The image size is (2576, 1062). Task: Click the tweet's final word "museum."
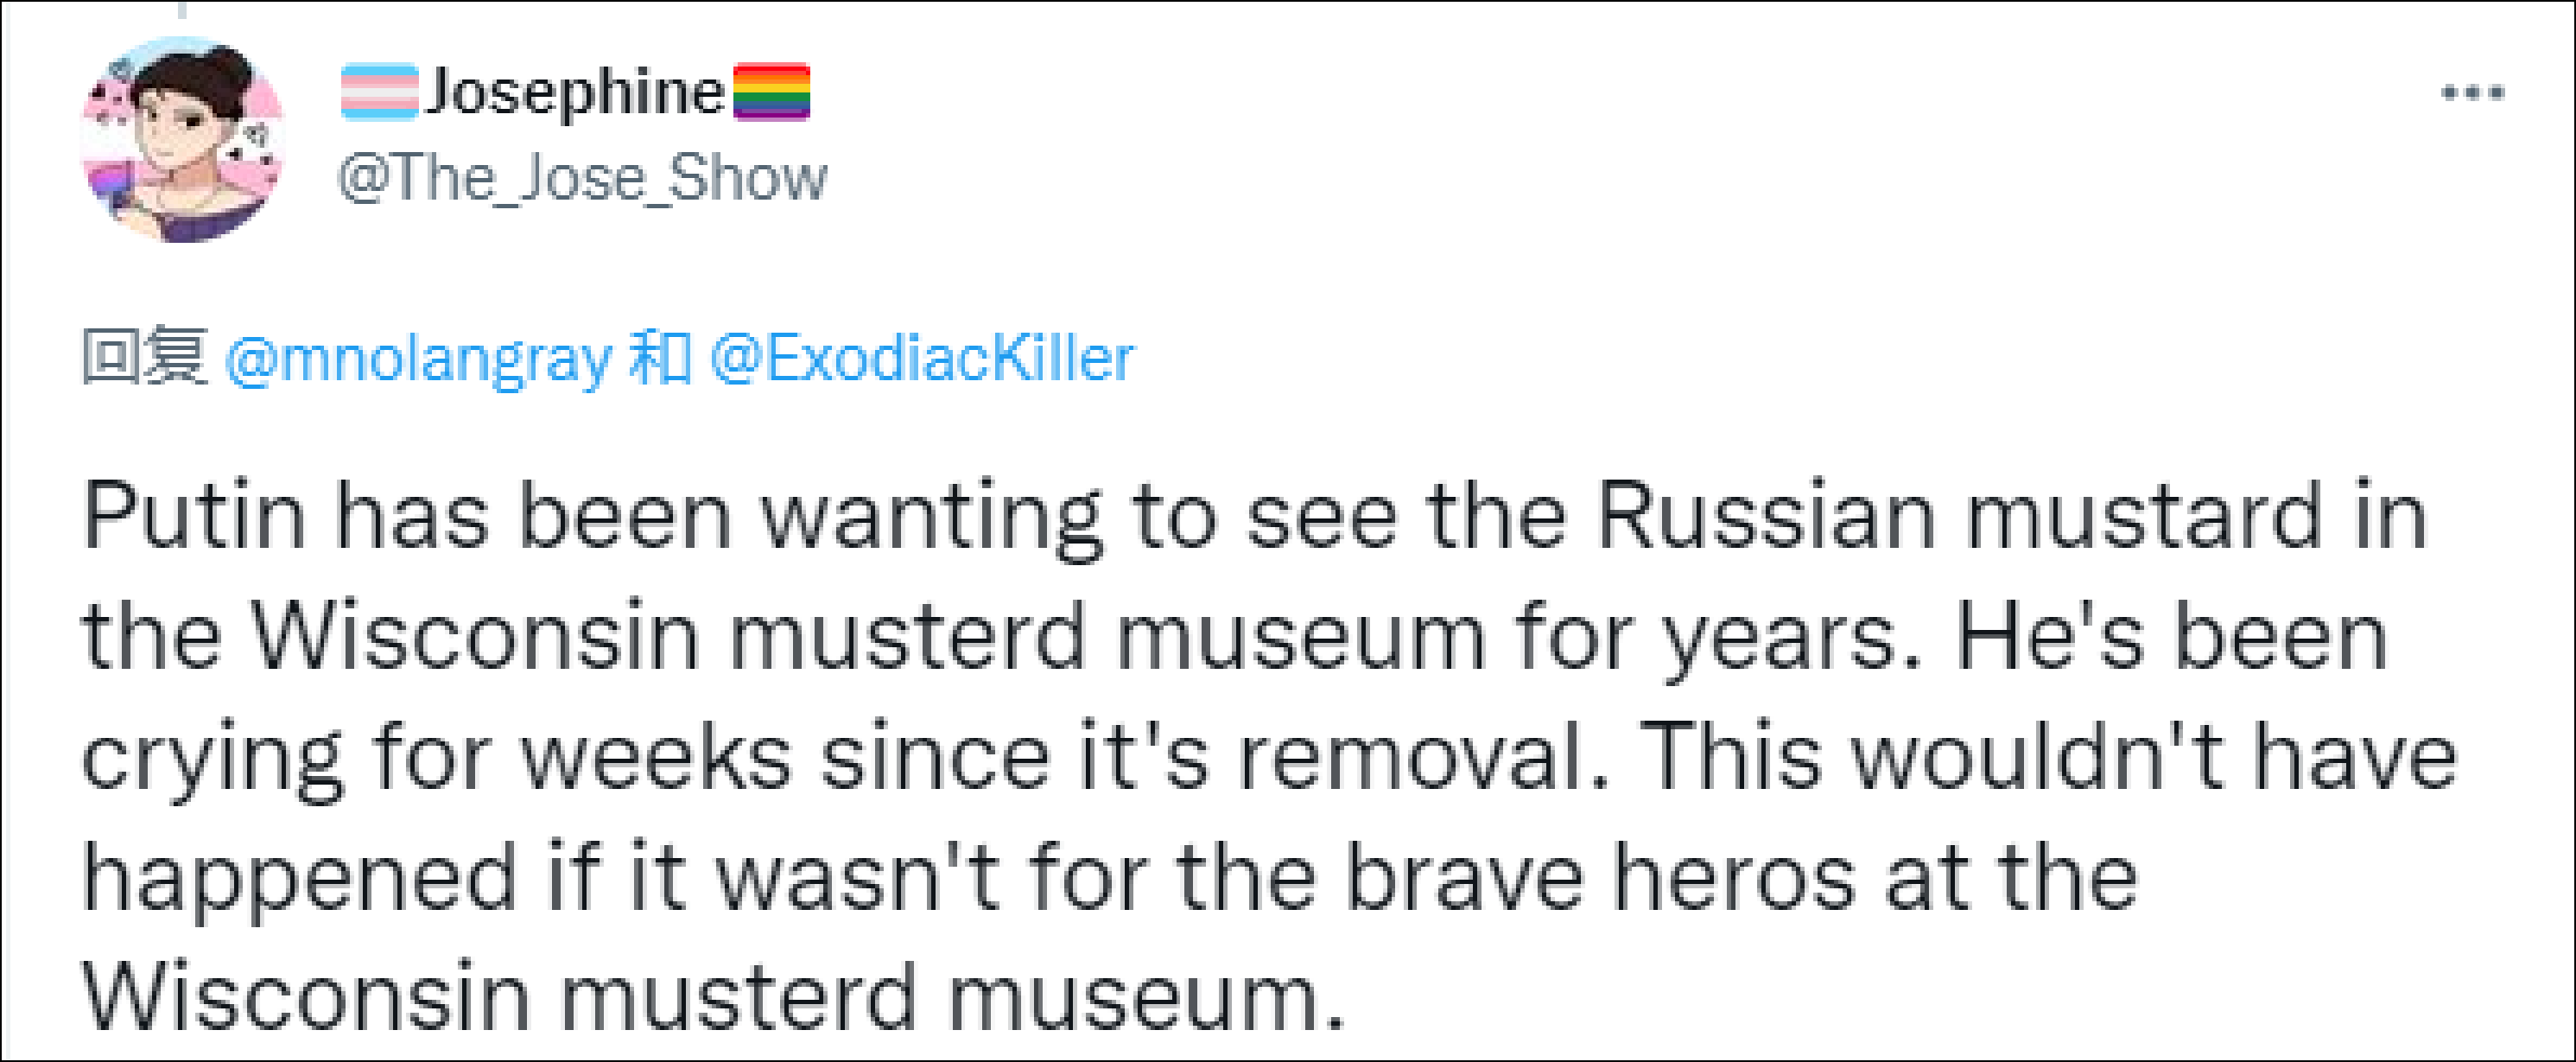[1146, 998]
